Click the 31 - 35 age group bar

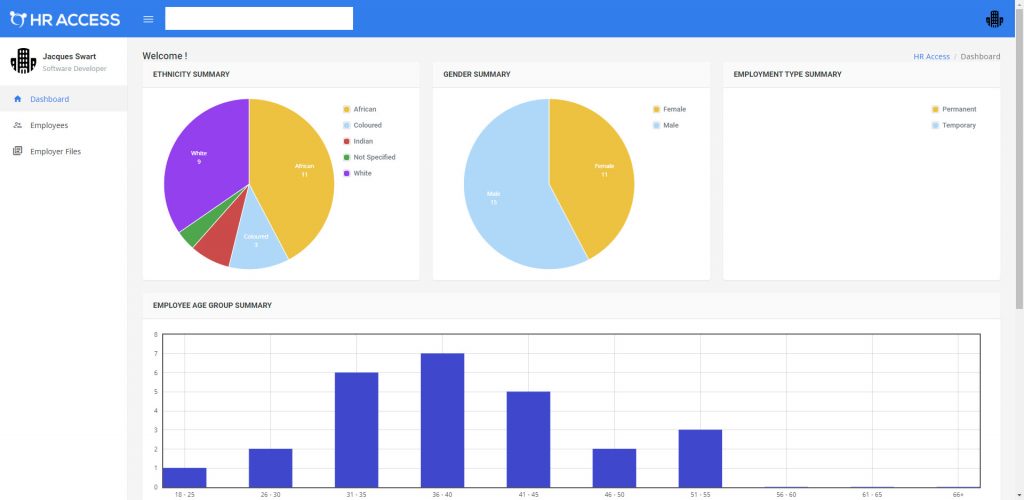click(357, 430)
